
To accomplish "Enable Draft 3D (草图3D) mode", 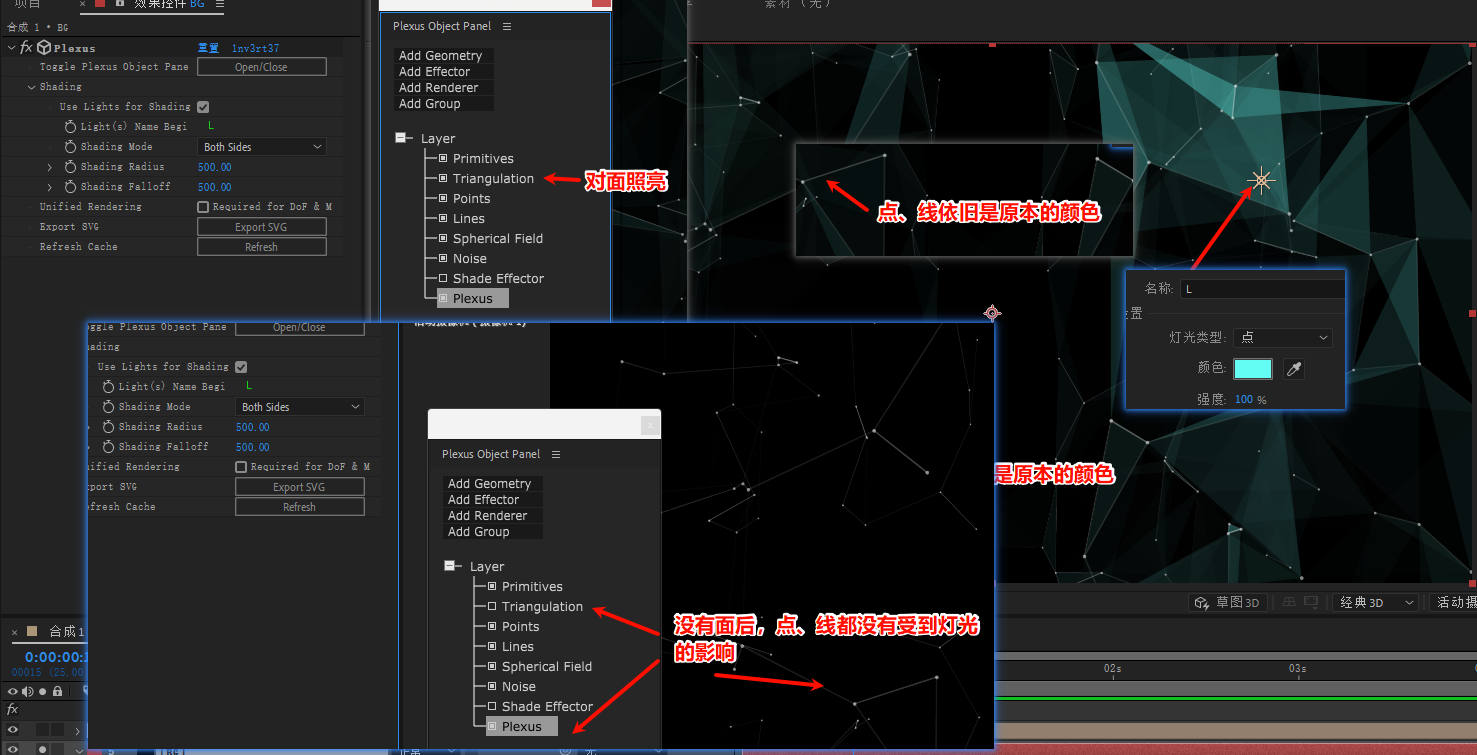I will (x=1229, y=602).
